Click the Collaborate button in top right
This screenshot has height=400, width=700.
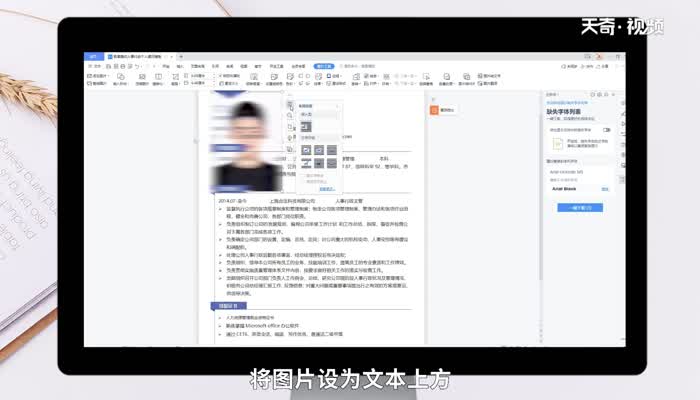pyautogui.click(x=587, y=66)
